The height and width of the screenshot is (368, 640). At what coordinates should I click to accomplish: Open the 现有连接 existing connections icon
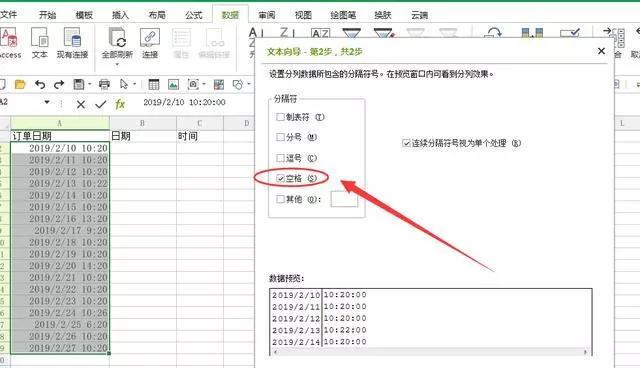coord(72,38)
